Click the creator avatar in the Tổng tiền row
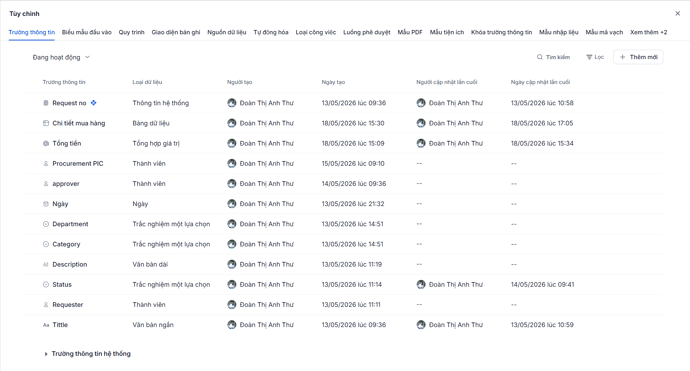 232,143
